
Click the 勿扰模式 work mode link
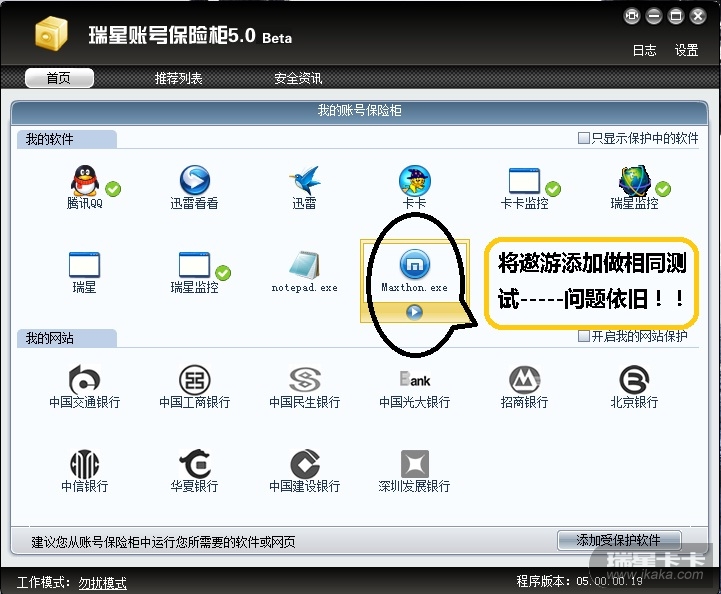pos(103,583)
